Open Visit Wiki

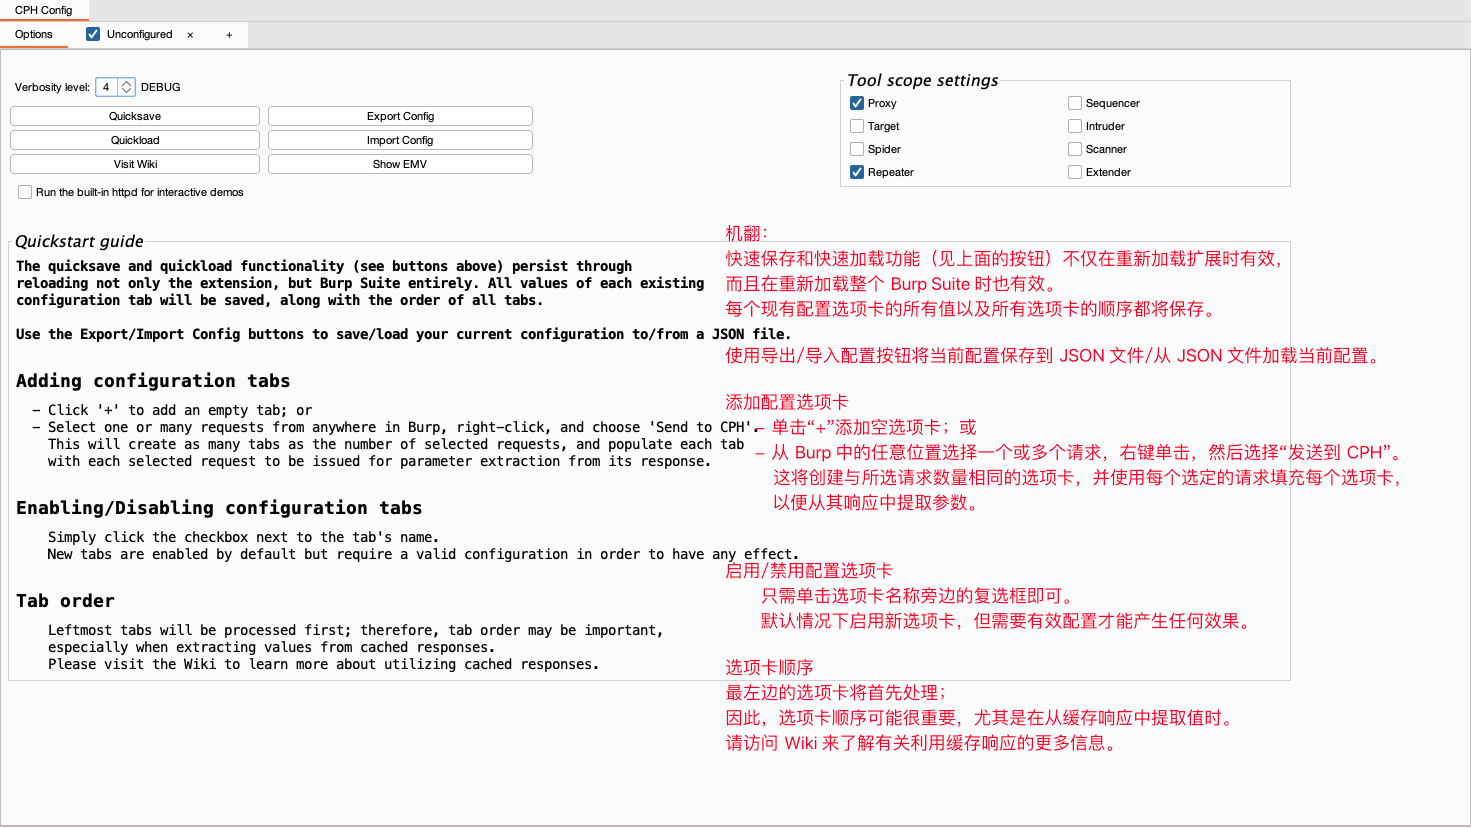135,164
